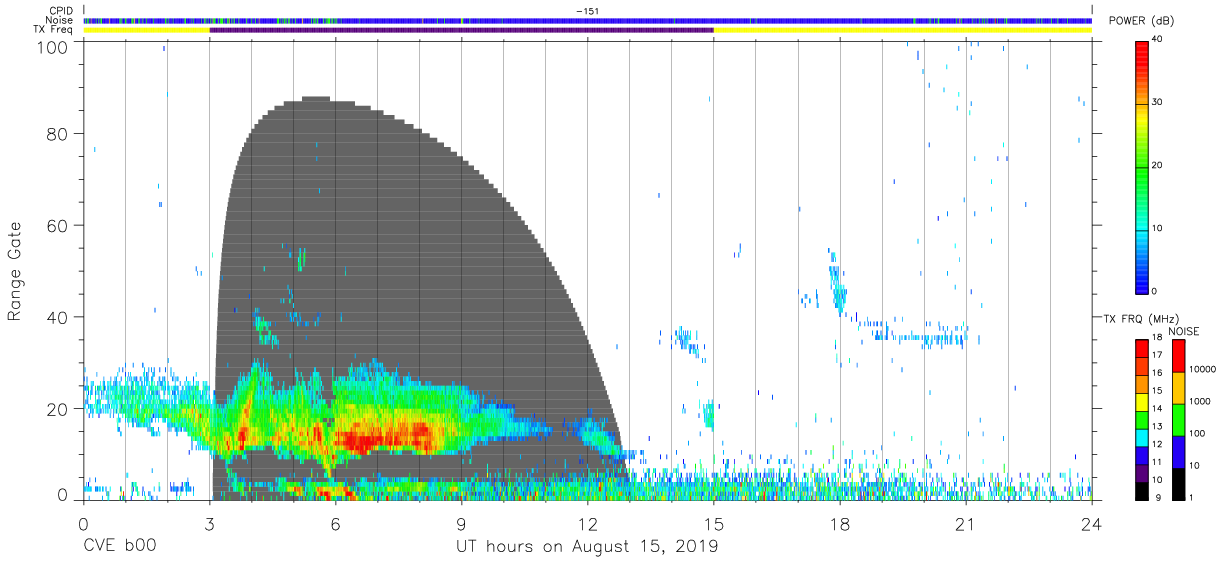
Task: Click the 15 tick on TX FRQ scale
Action: pos(1160,391)
